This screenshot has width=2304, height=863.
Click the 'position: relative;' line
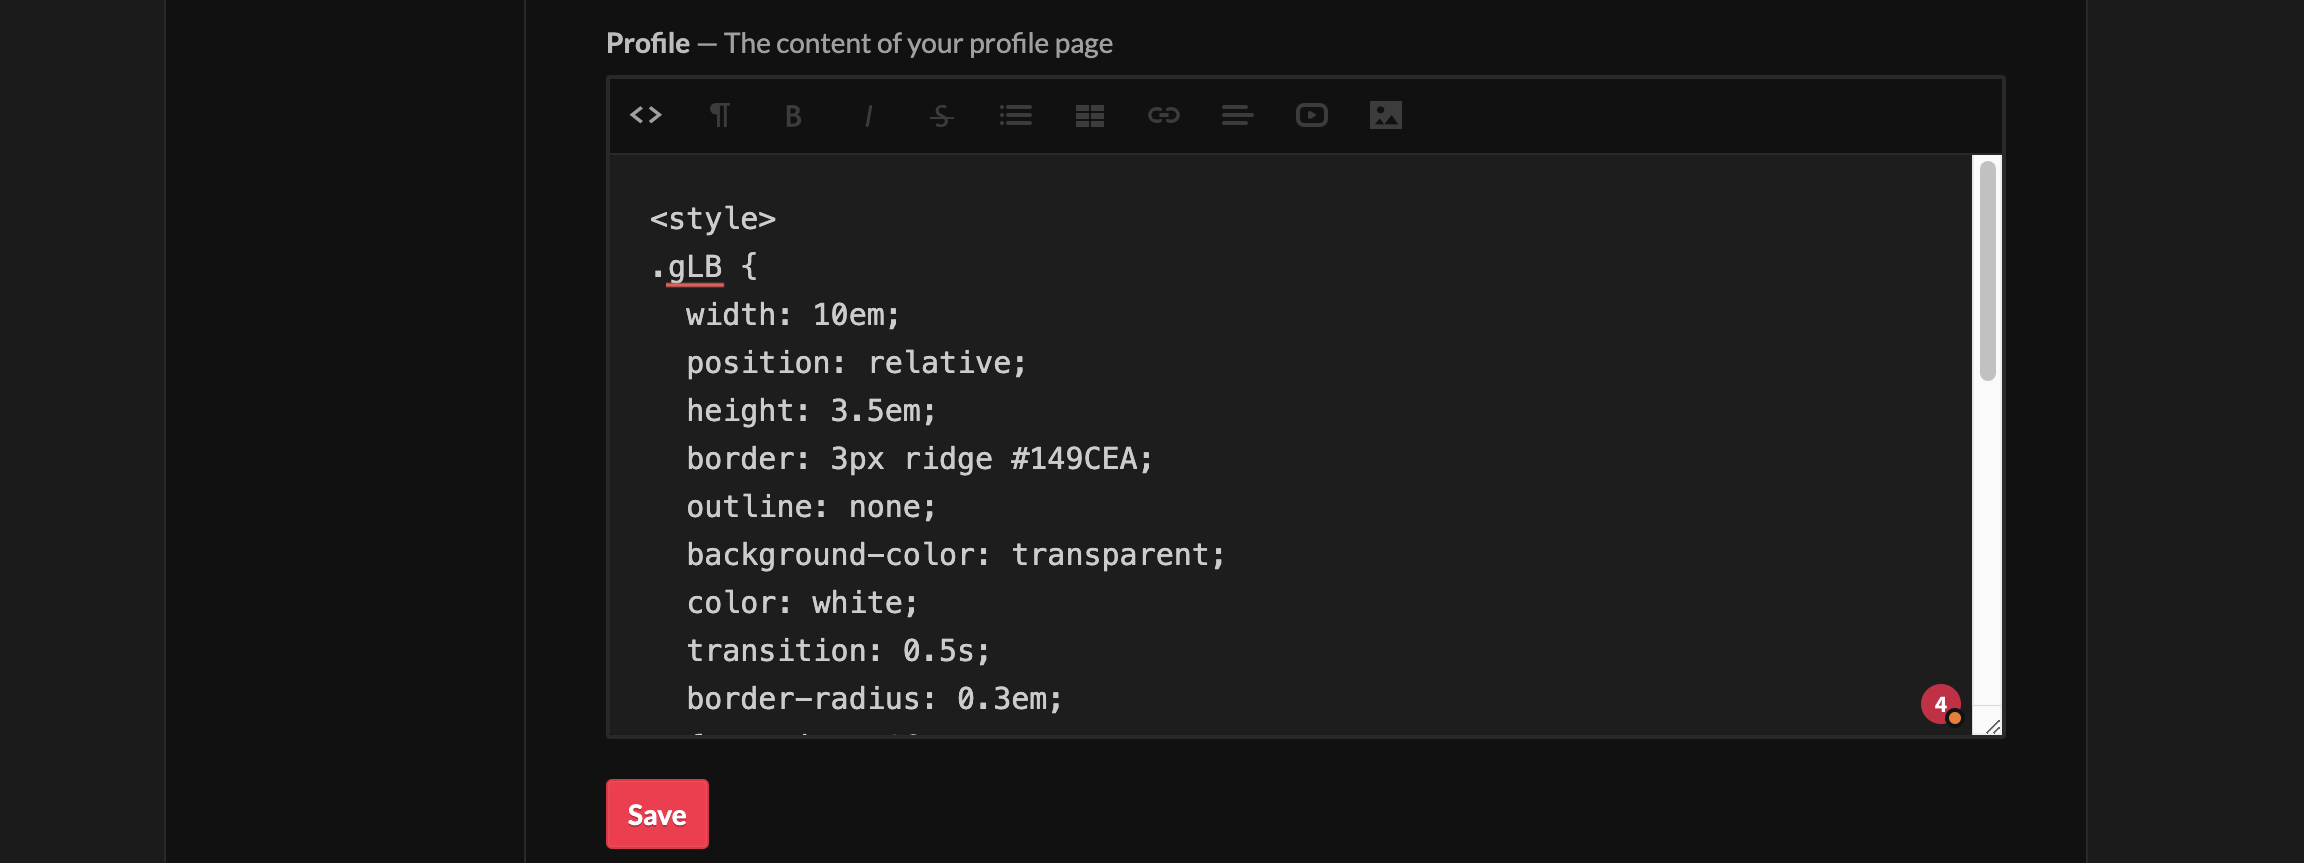coord(856,363)
